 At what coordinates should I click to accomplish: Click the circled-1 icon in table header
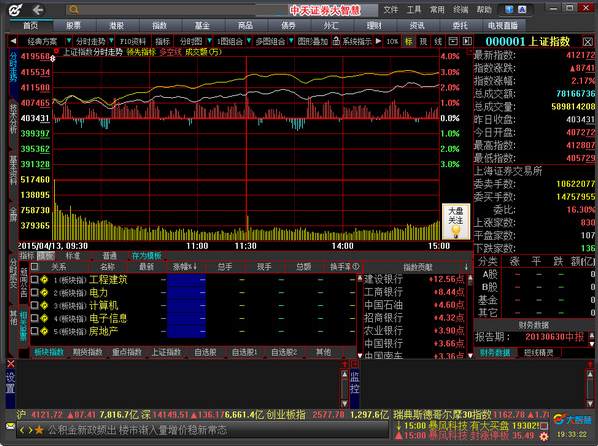click(356, 266)
